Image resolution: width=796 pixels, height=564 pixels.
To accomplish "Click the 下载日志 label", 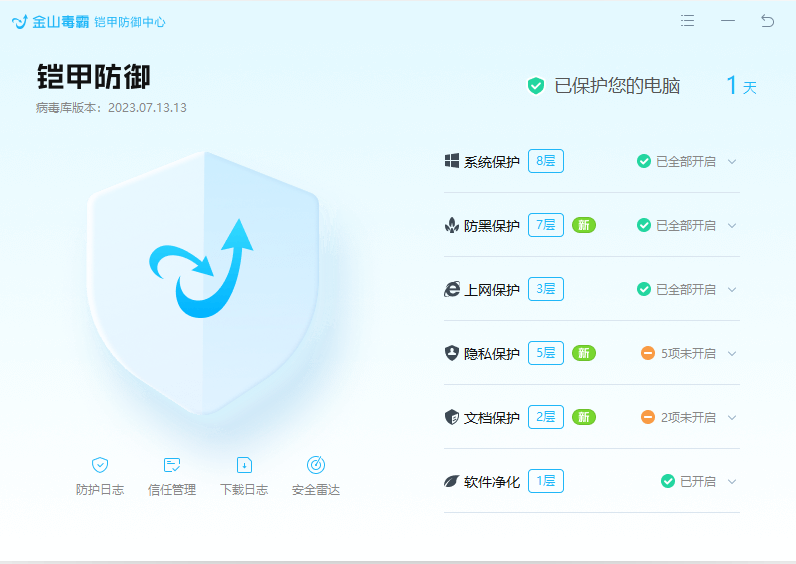I will [244, 489].
